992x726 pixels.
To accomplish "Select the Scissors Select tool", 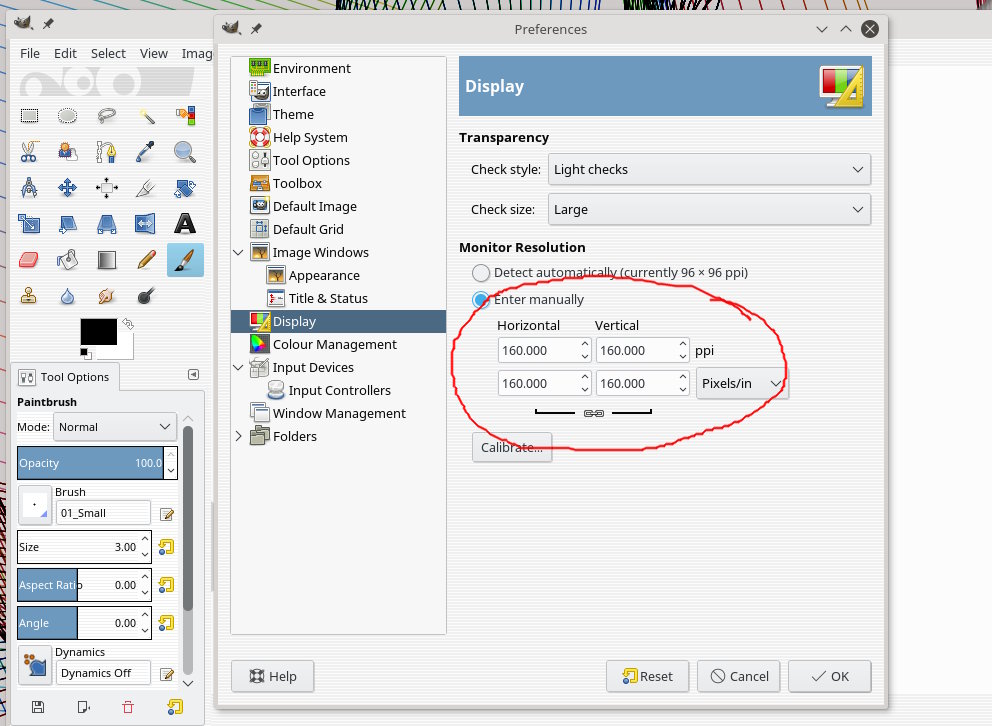I will click(x=29, y=152).
